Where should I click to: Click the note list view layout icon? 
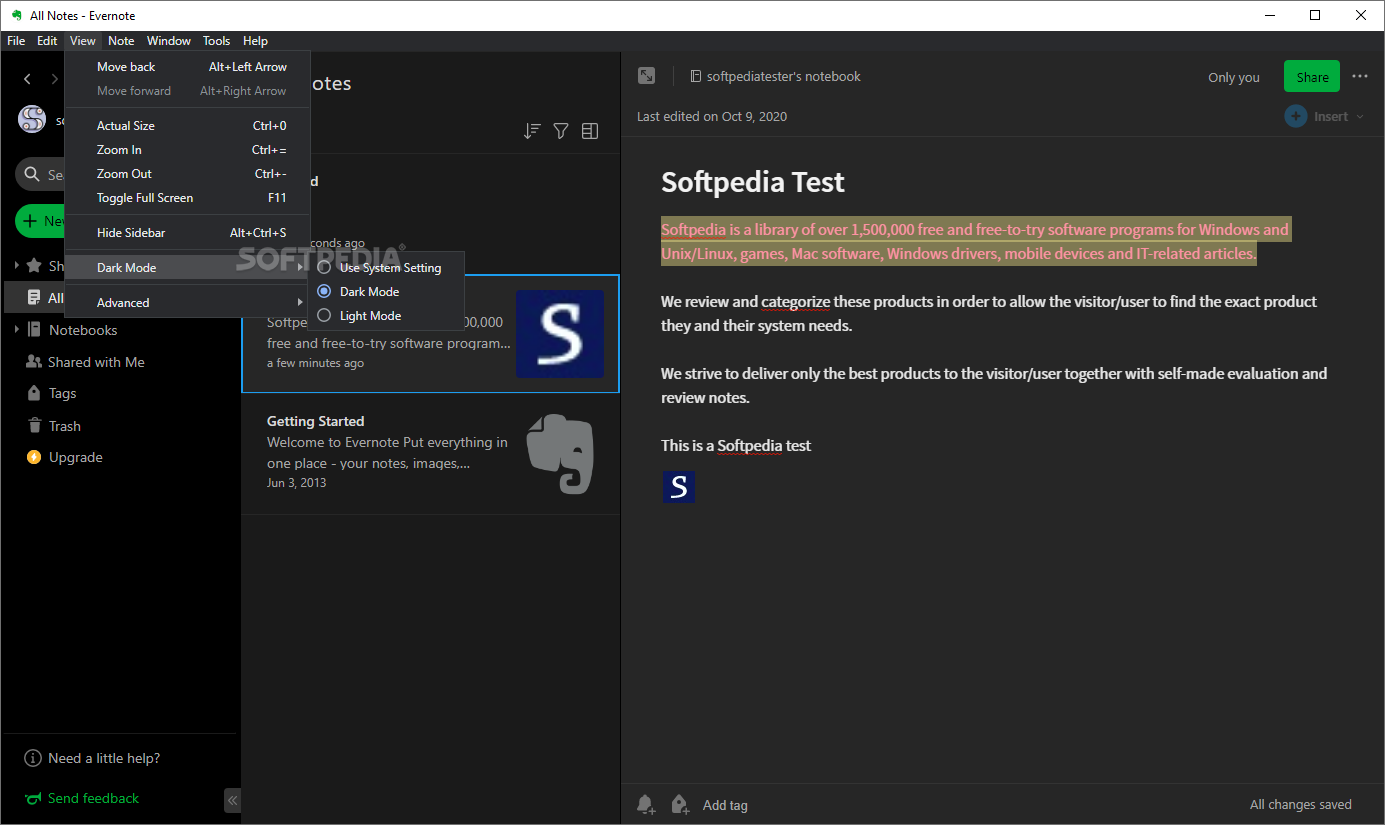(x=590, y=131)
